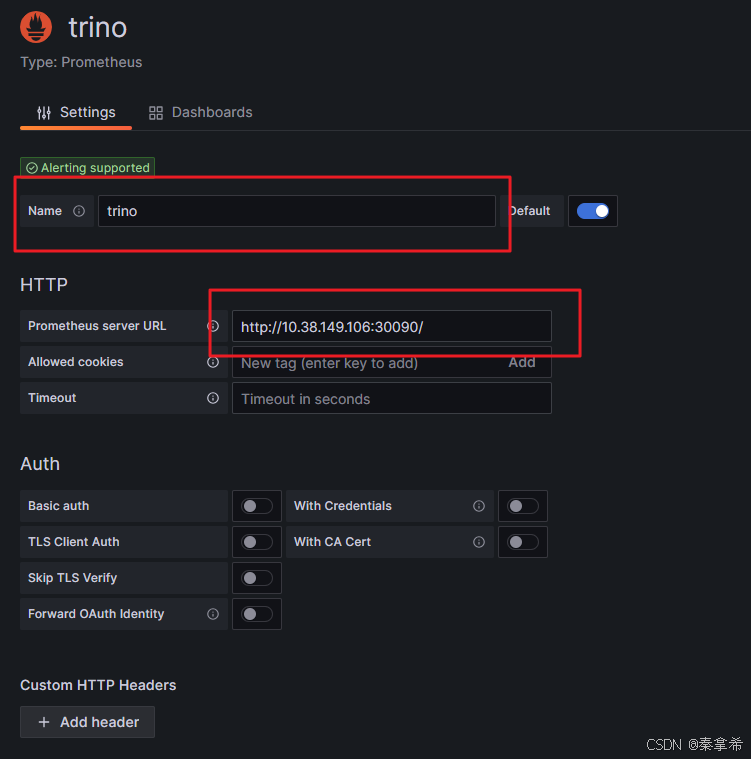
Task: Click the Forward OAuth Identity info icon
Action: 213,614
